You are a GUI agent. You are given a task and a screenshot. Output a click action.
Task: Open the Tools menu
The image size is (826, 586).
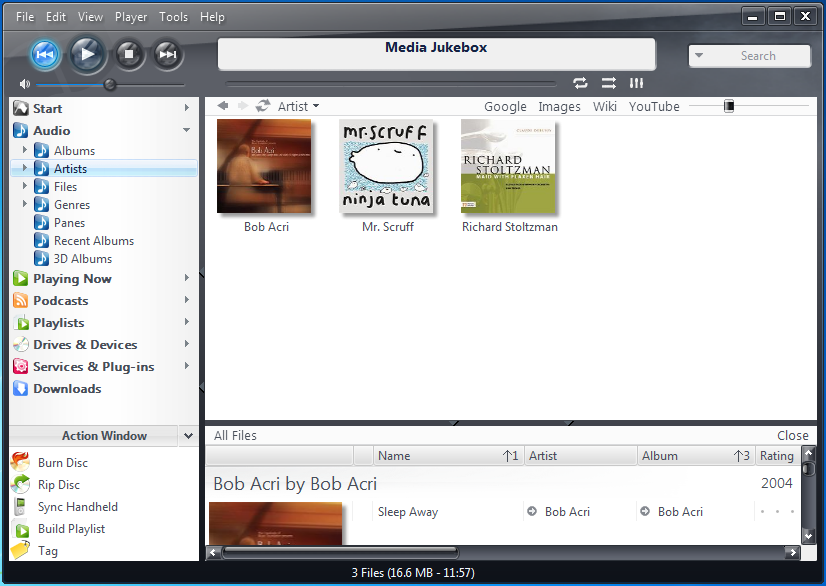pos(173,16)
